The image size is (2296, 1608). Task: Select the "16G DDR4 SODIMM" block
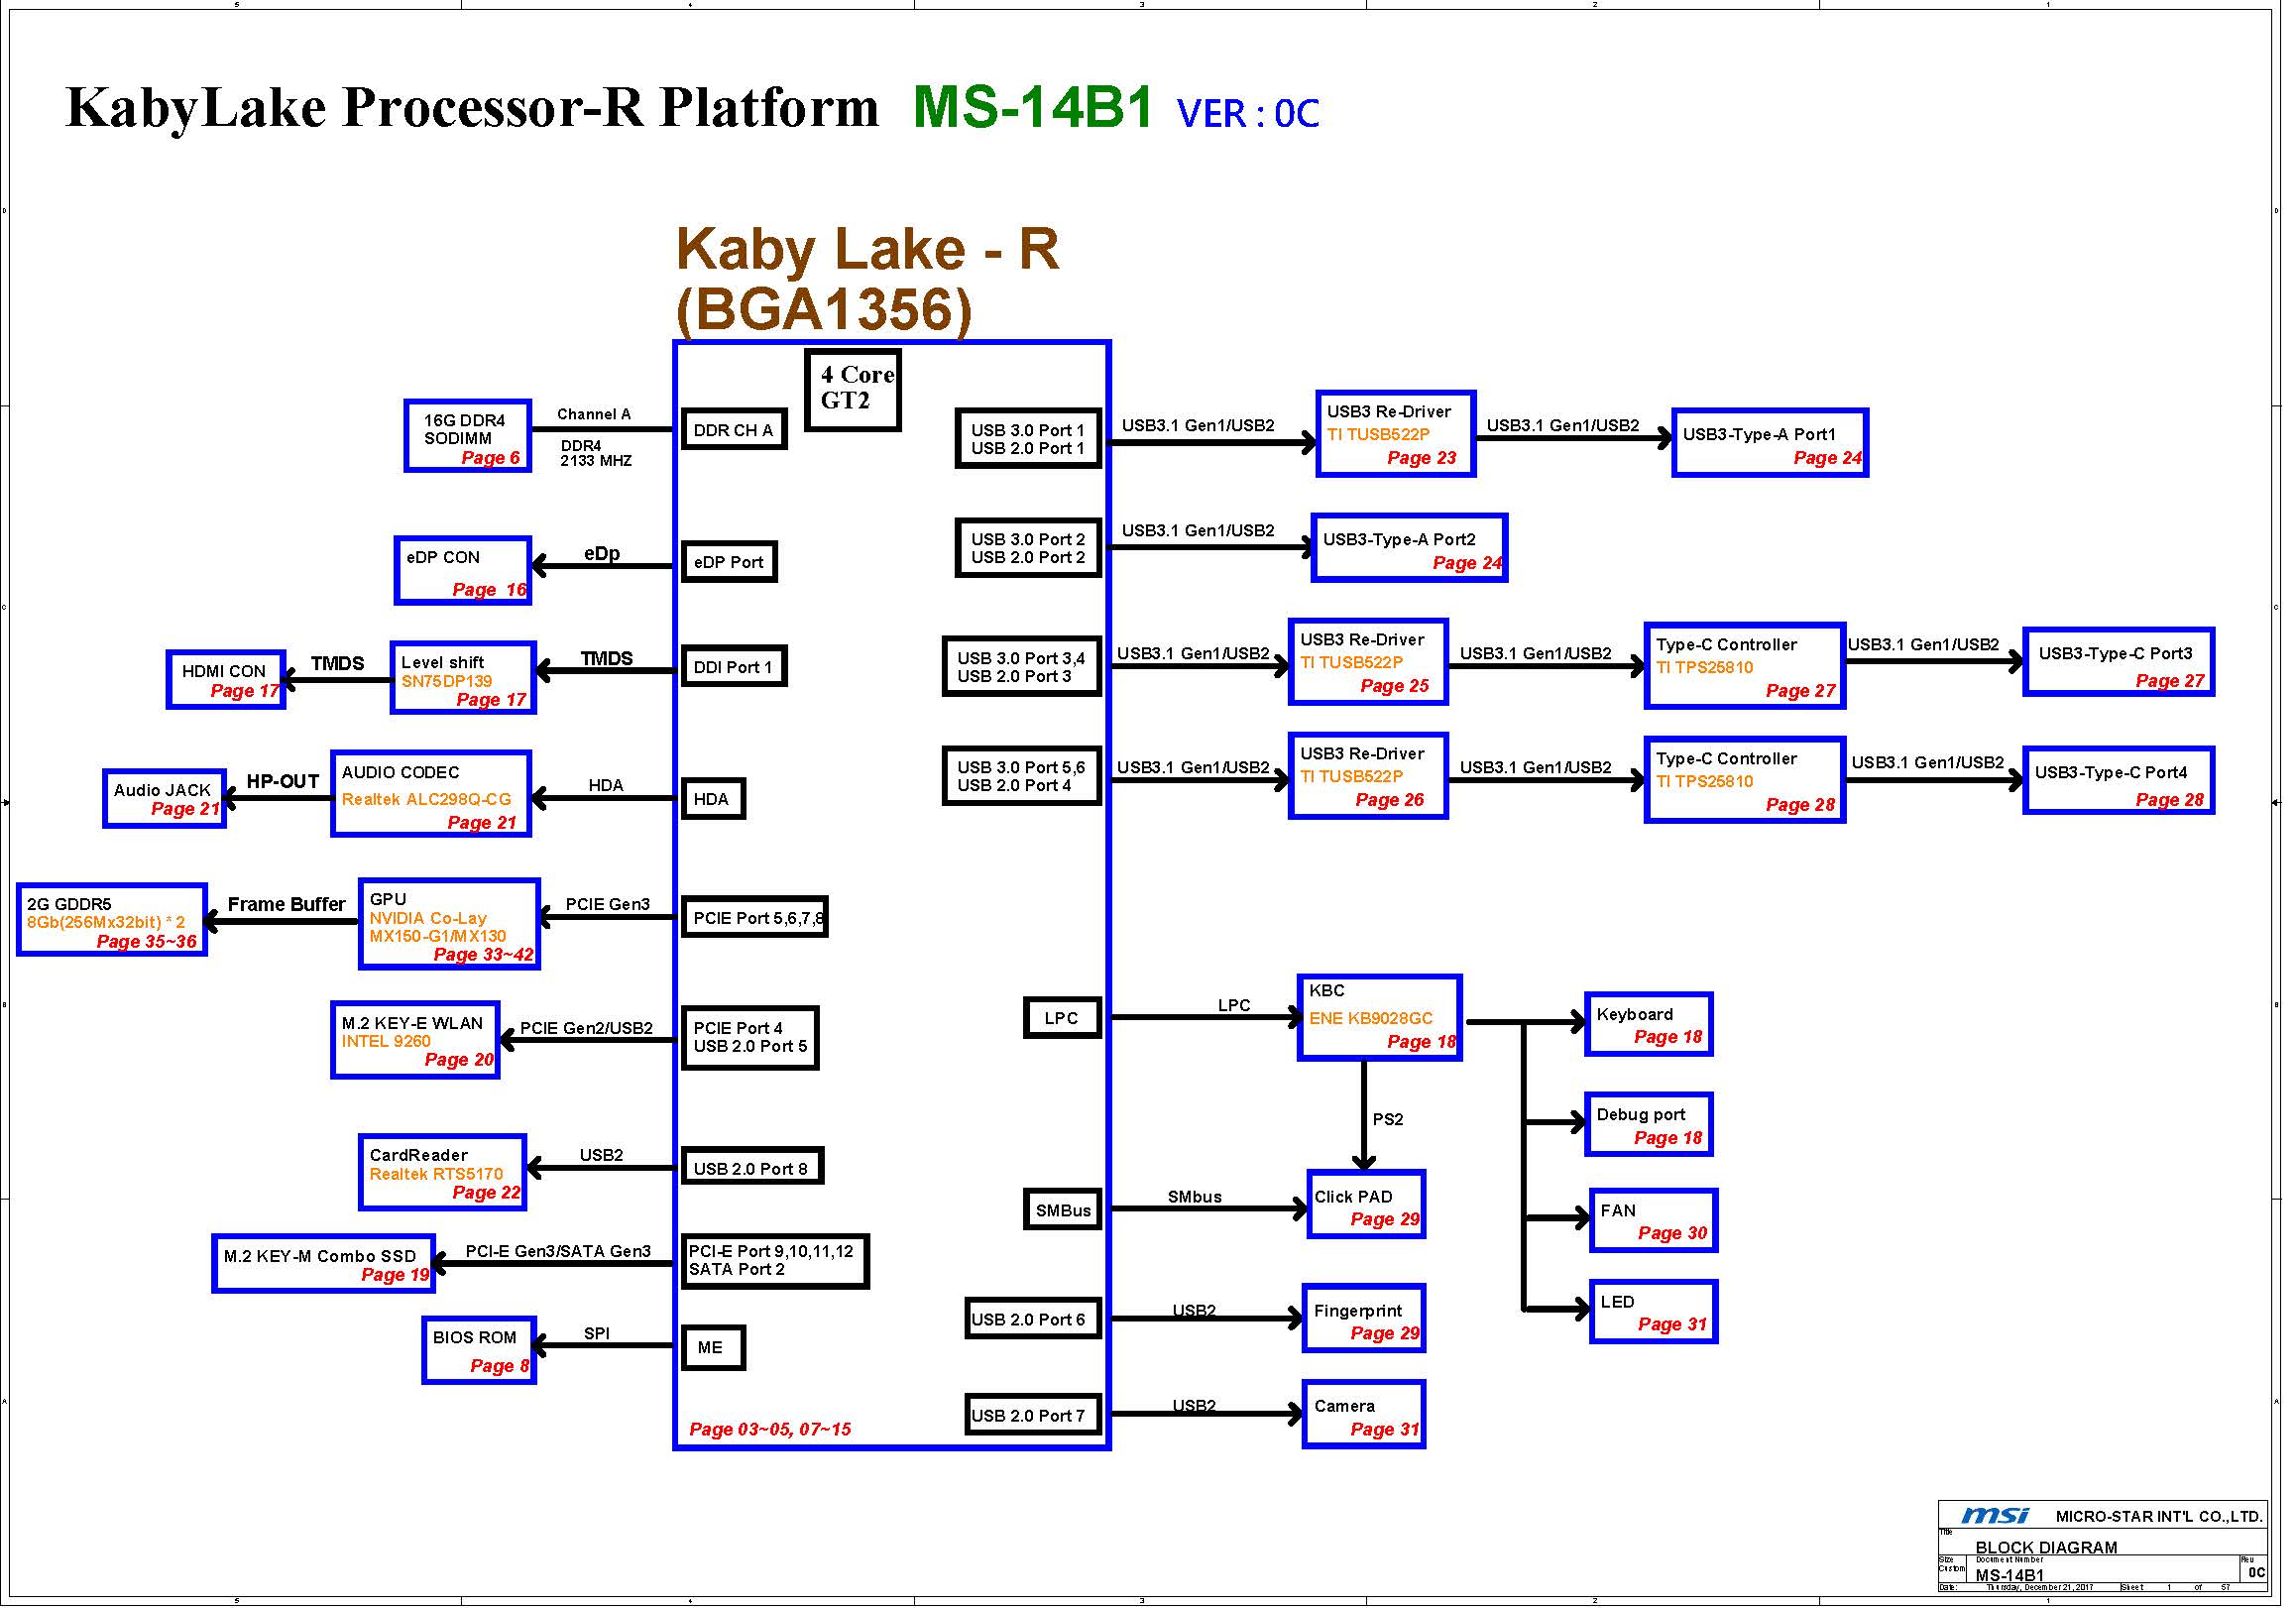[x=468, y=436]
